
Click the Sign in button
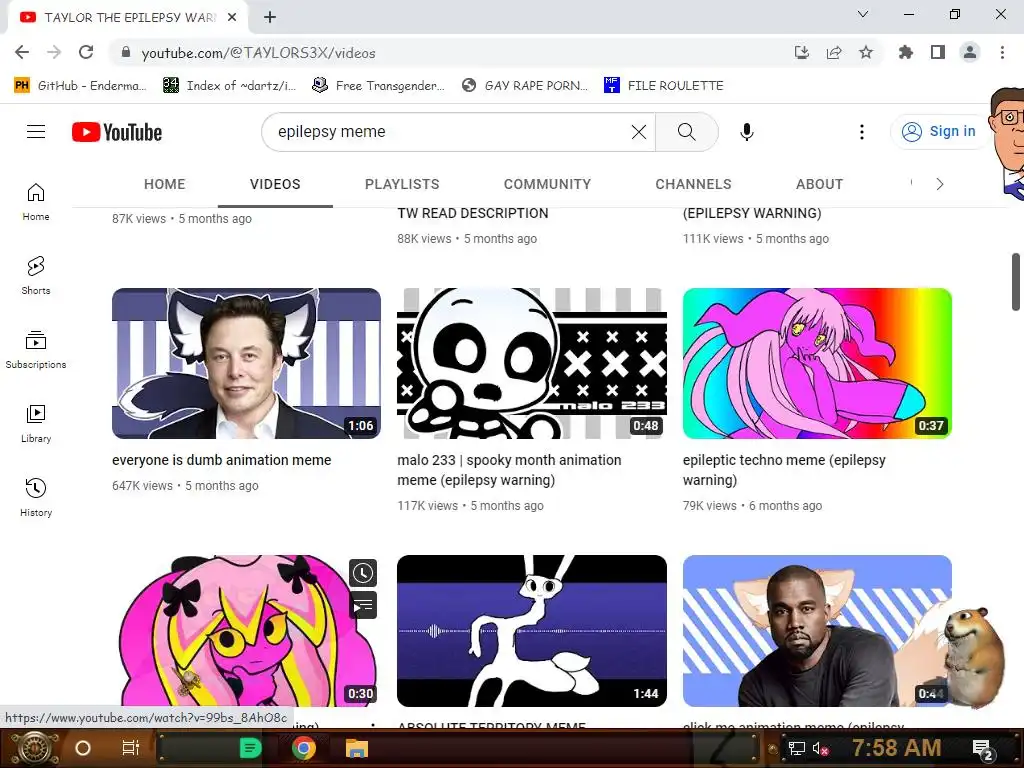[x=939, y=131]
